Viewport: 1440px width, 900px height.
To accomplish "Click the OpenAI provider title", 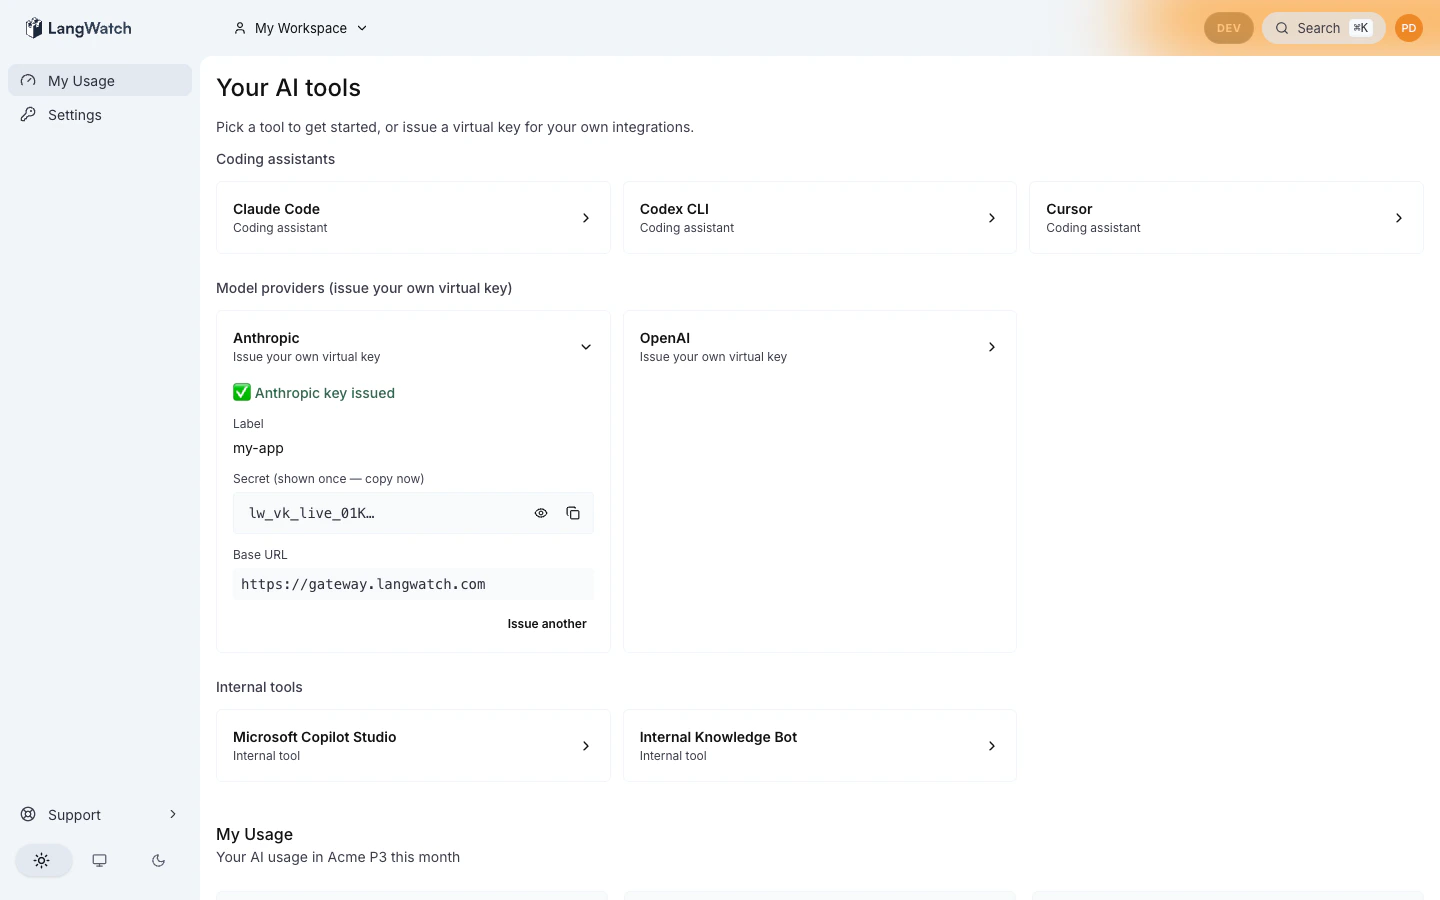I will (665, 338).
